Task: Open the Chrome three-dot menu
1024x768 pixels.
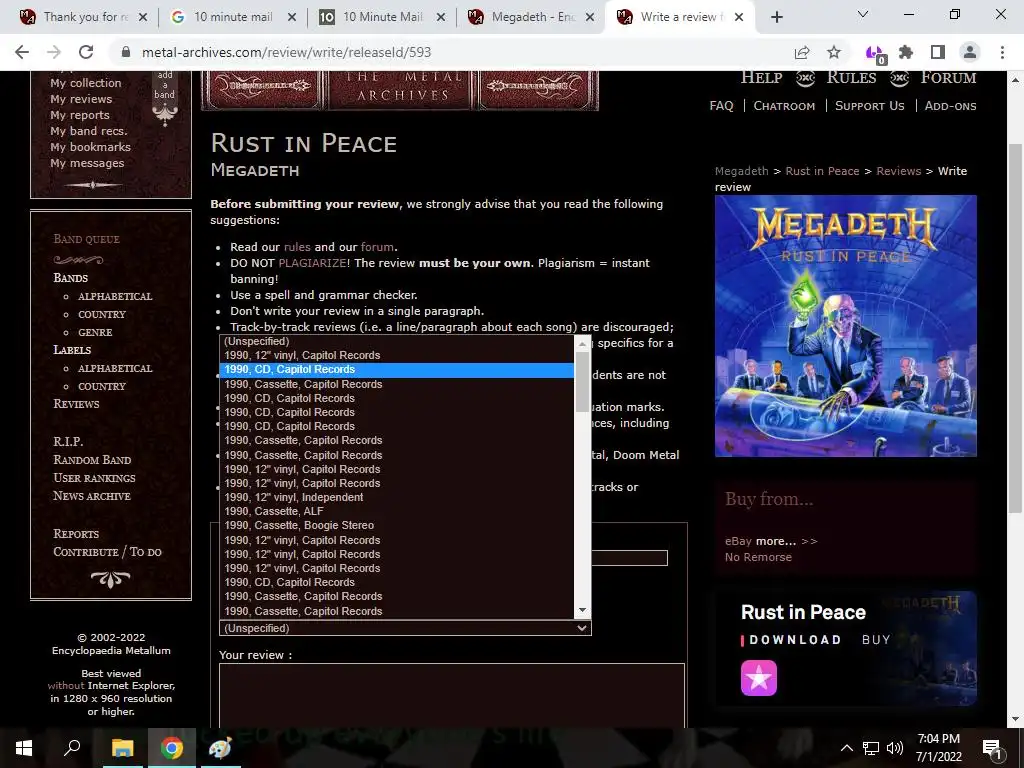Action: click(x=1002, y=52)
